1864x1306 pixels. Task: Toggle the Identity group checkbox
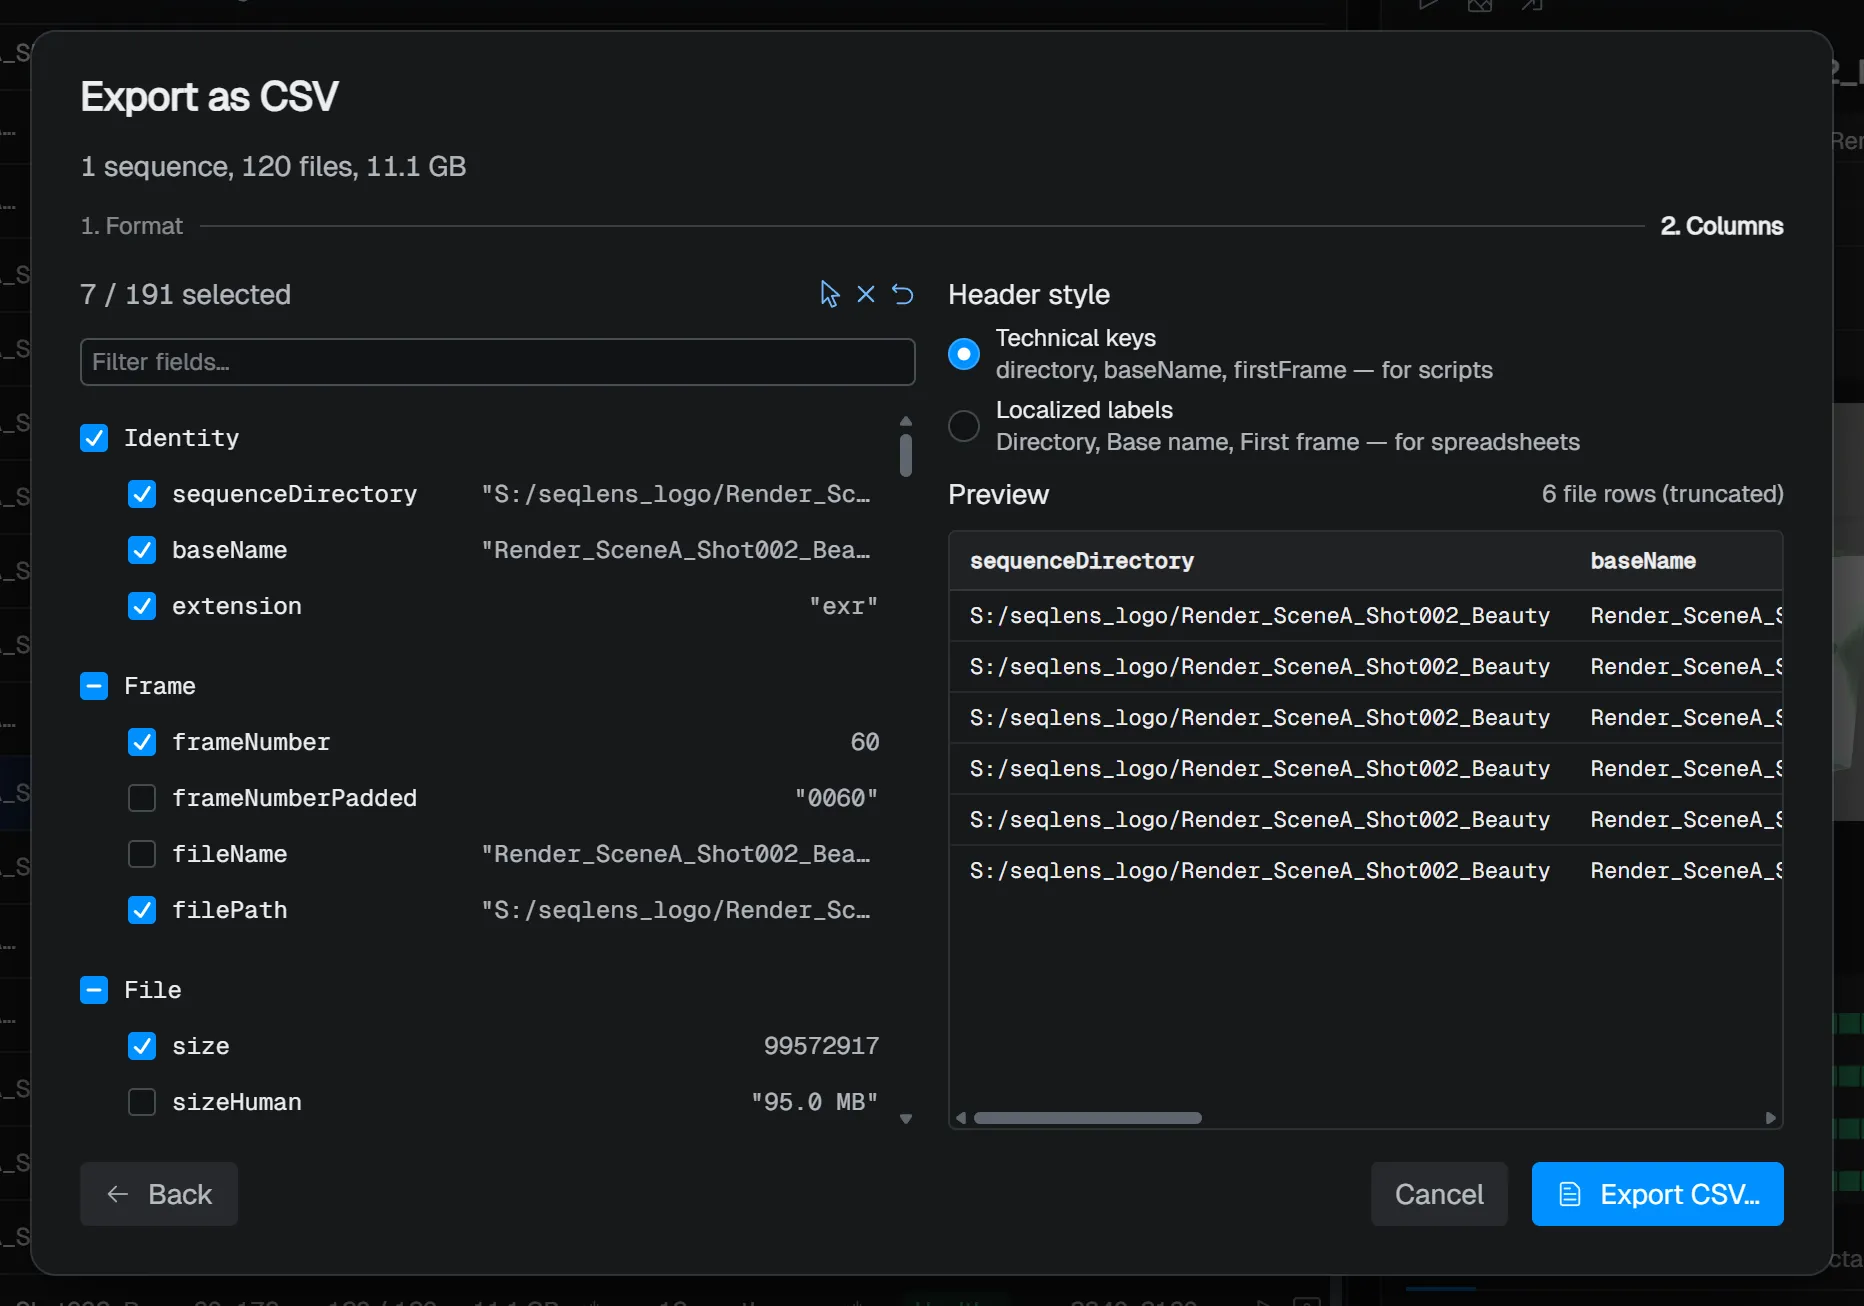click(x=94, y=438)
